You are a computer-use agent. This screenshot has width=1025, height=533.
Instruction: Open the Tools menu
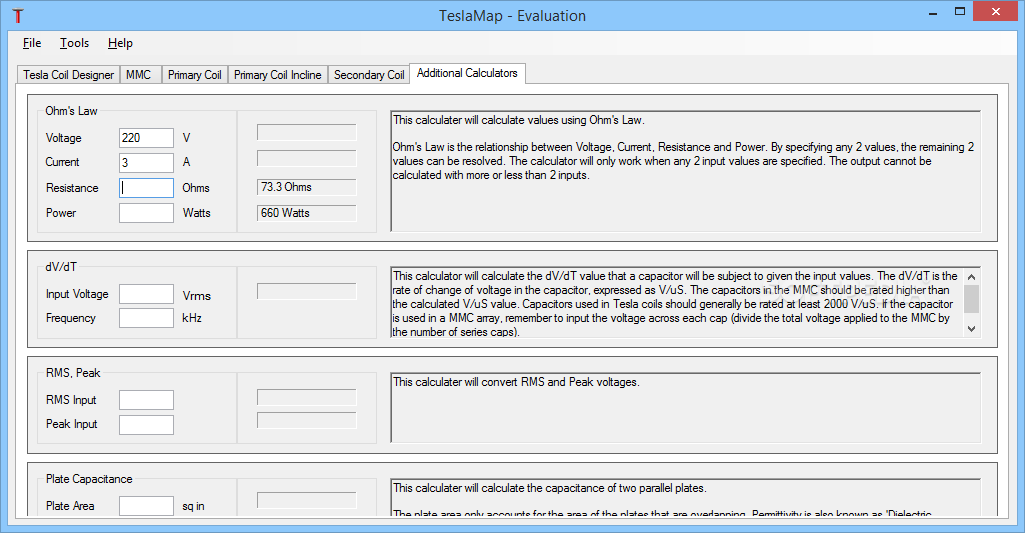pos(75,43)
